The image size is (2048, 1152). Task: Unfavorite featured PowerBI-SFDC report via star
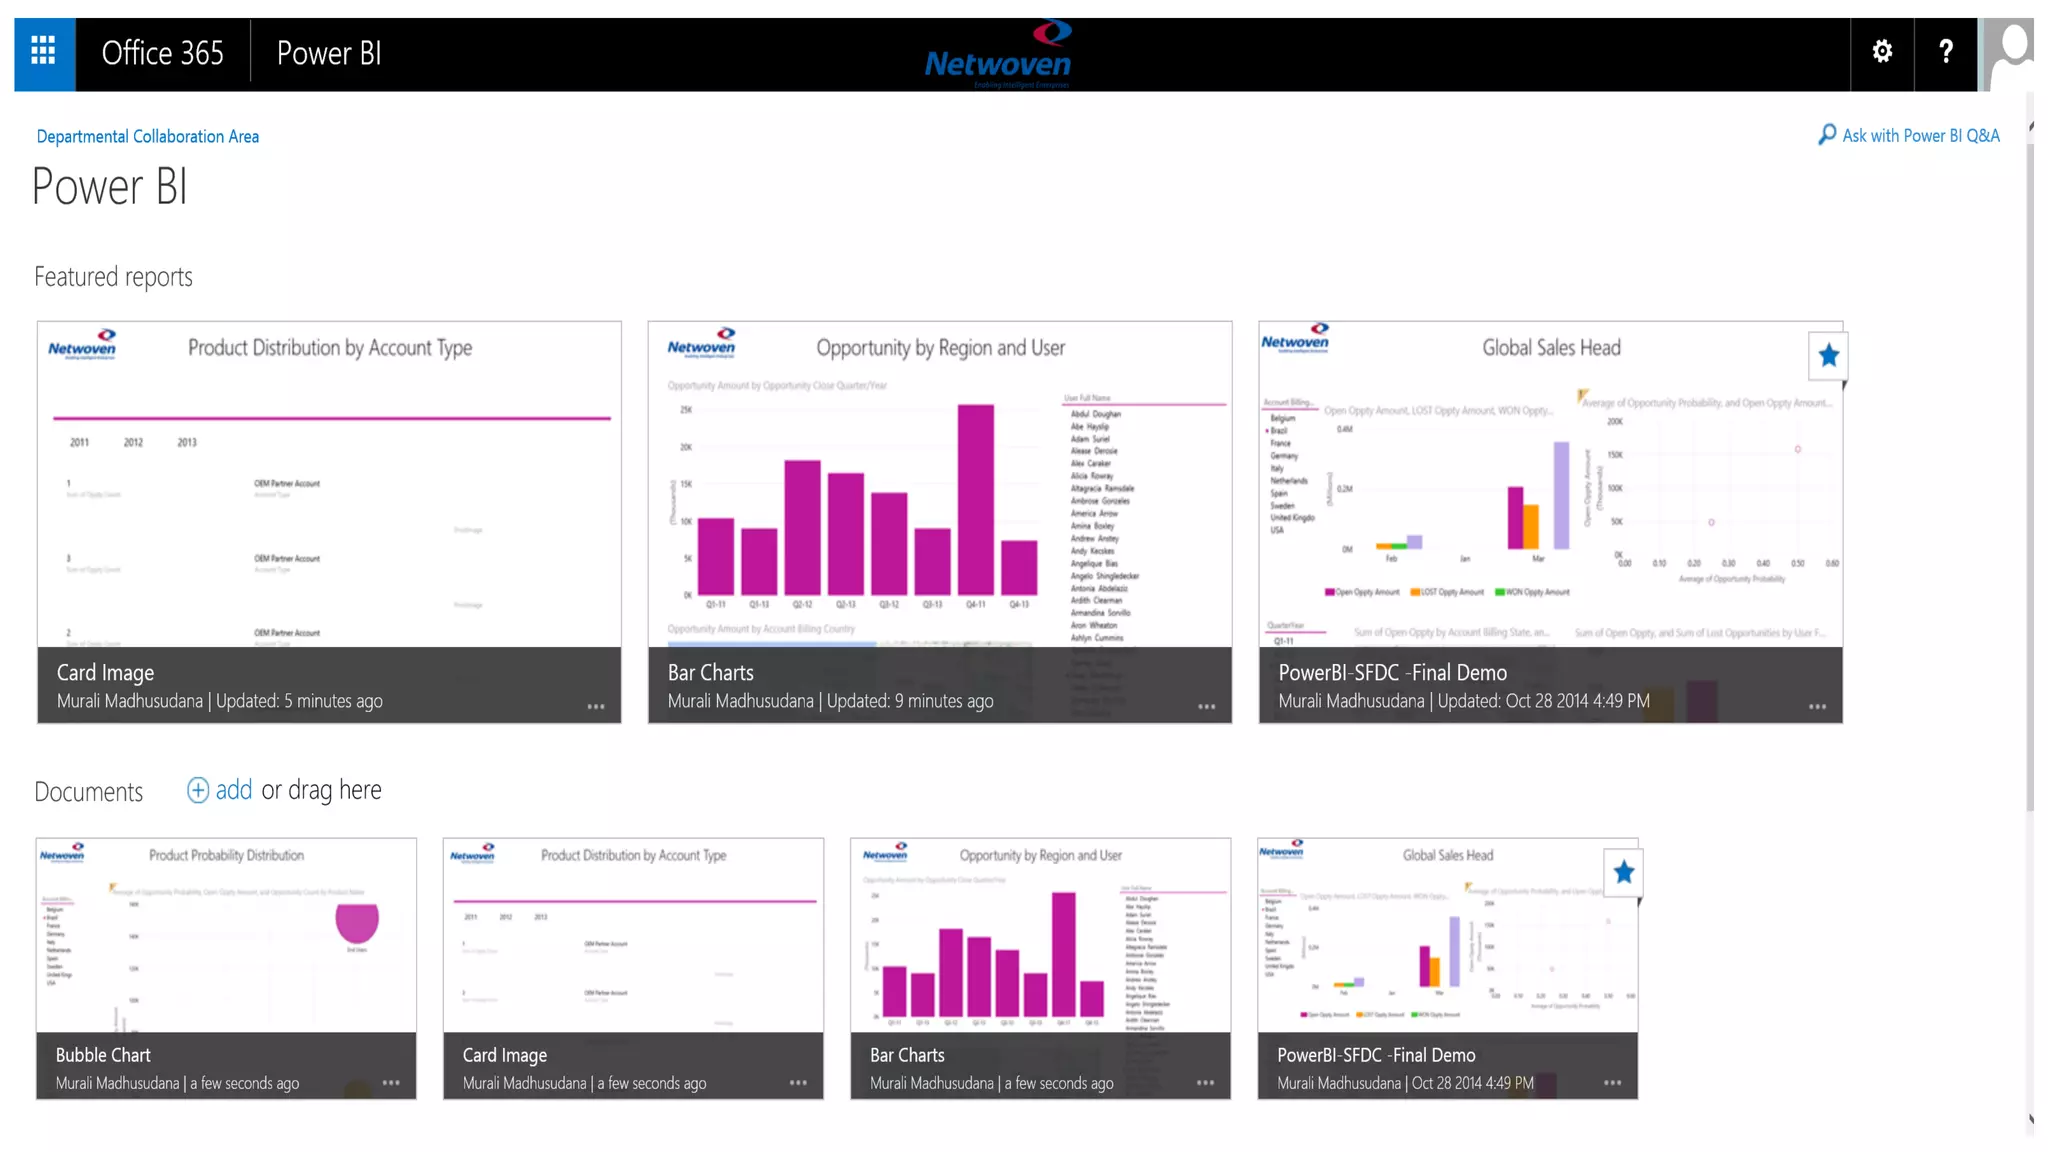[1828, 356]
